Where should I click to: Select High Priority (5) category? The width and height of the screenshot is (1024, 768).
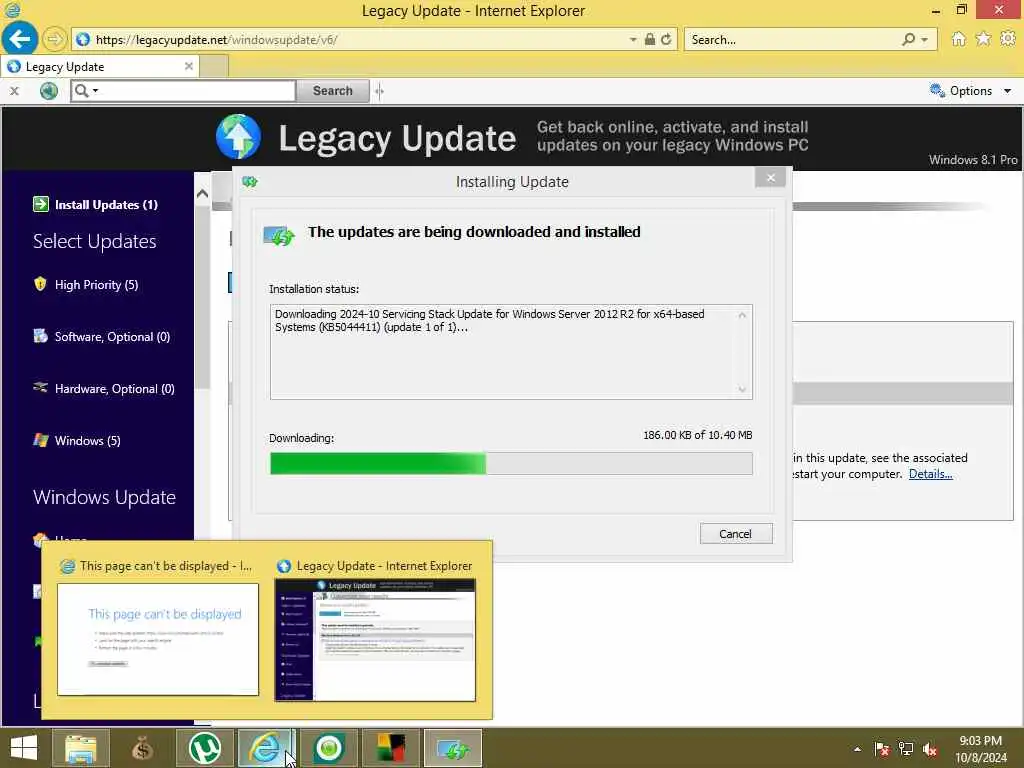[97, 285]
